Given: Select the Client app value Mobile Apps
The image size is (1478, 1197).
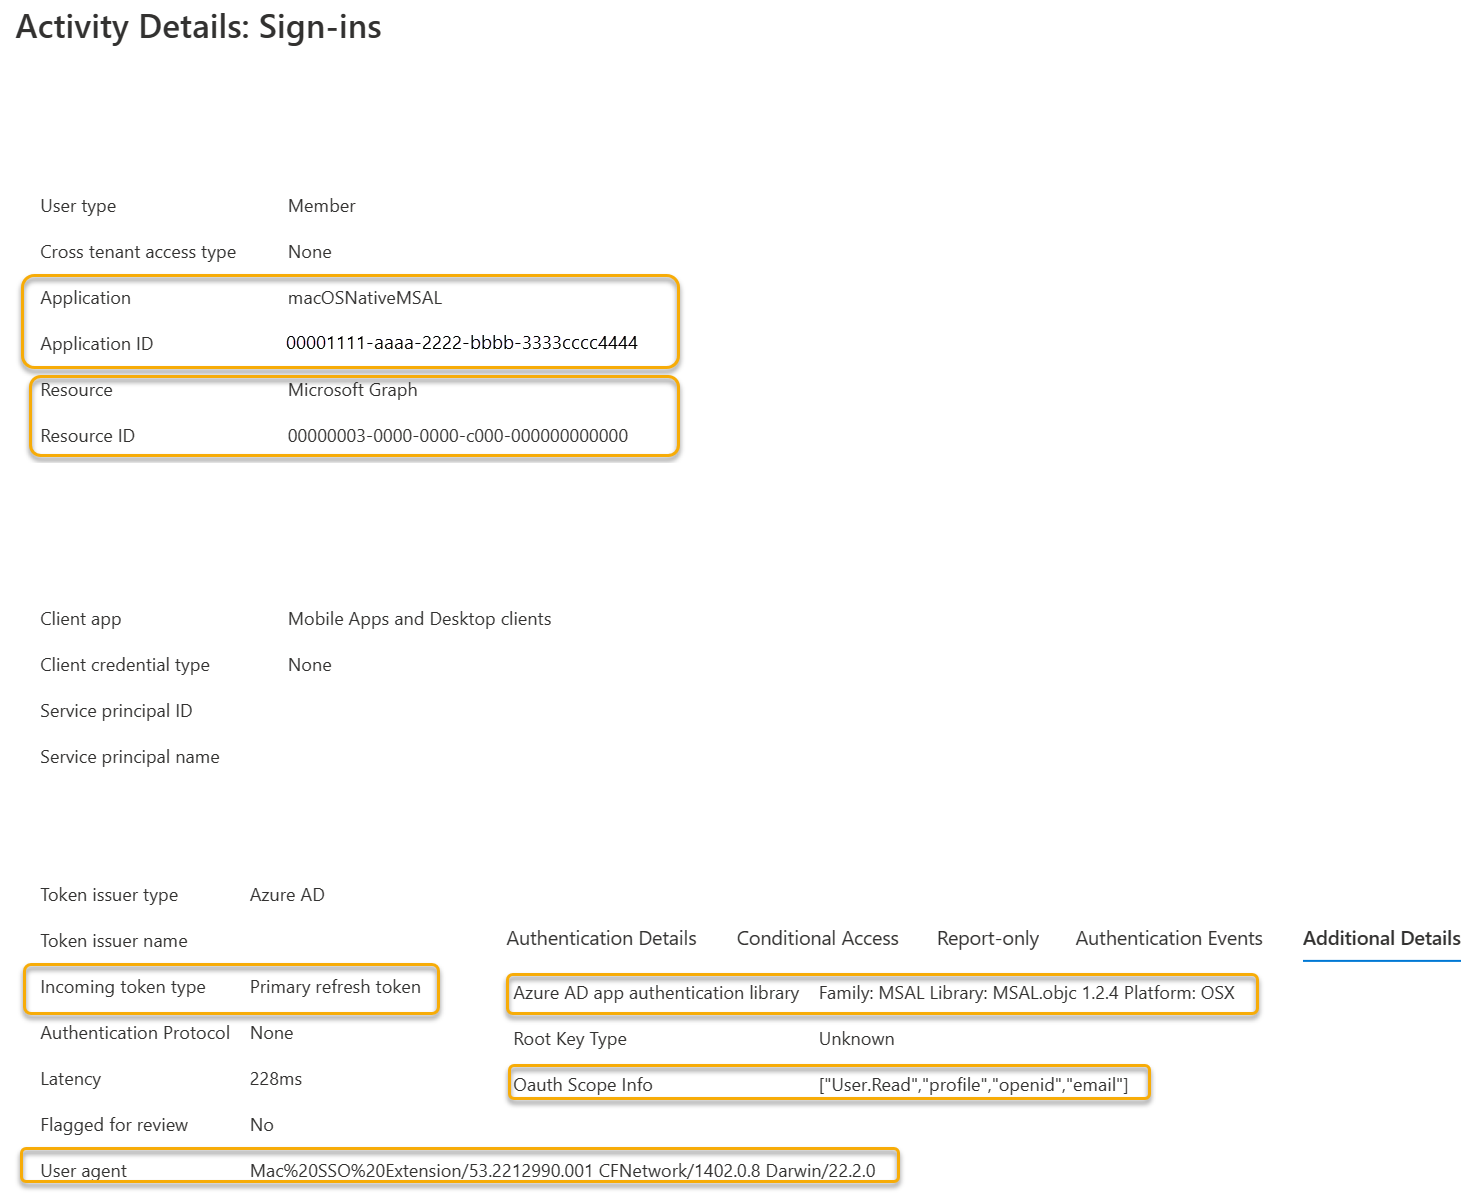Looking at the screenshot, I should click(x=419, y=618).
